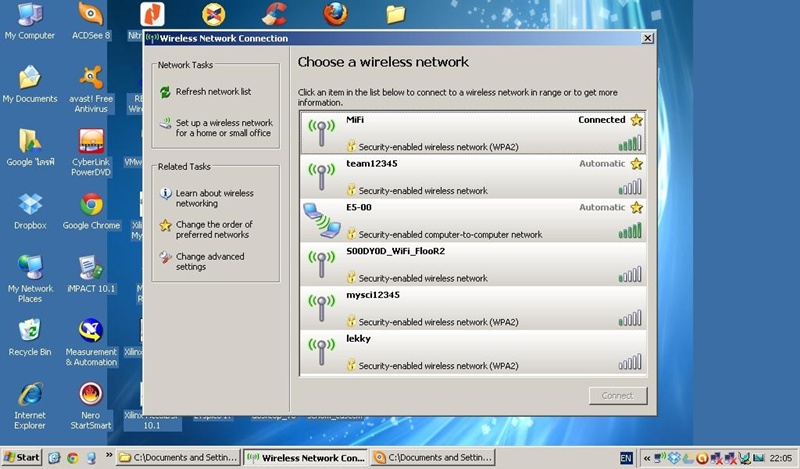Open Set up a wireless network link
Viewport: 800px width, 469px height.
224,128
